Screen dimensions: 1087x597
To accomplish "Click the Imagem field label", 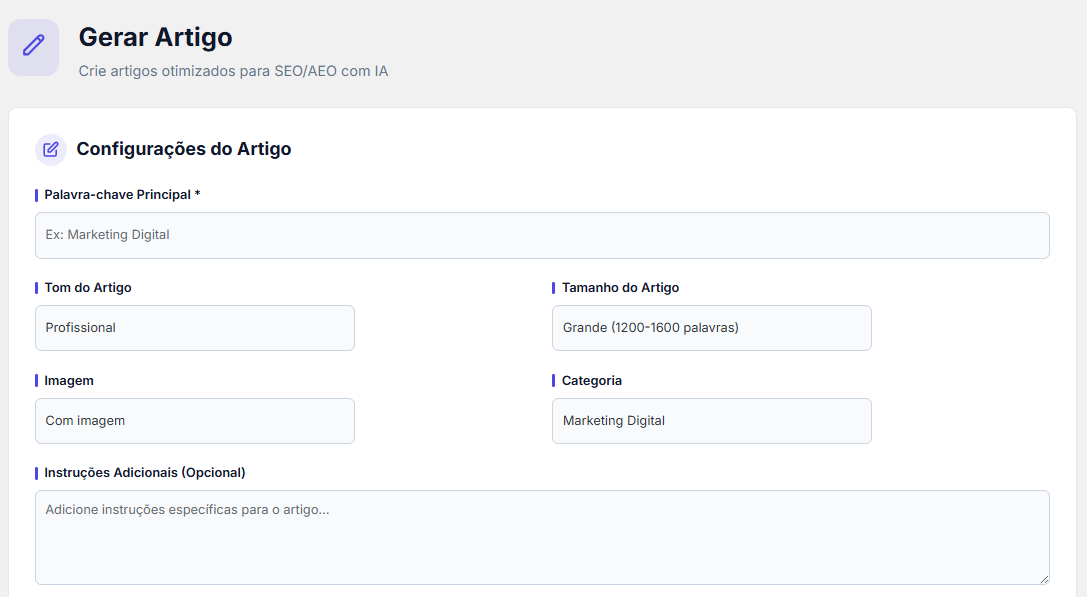I will pyautogui.click(x=69, y=380).
